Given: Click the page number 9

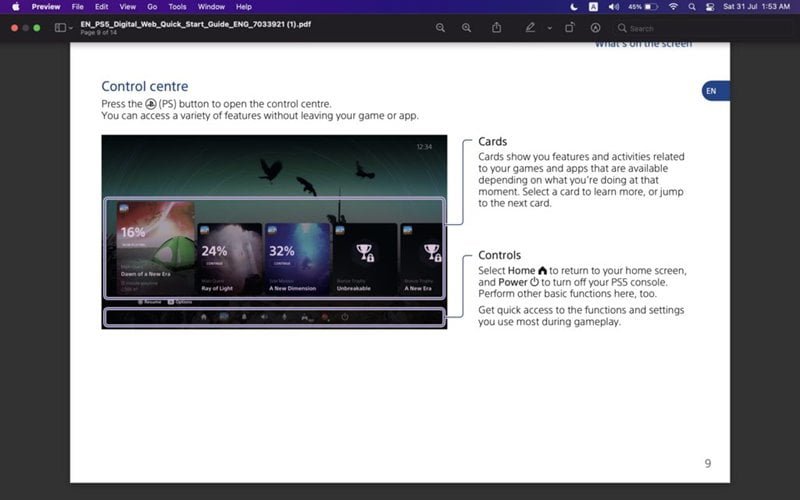Looking at the screenshot, I should [x=708, y=463].
